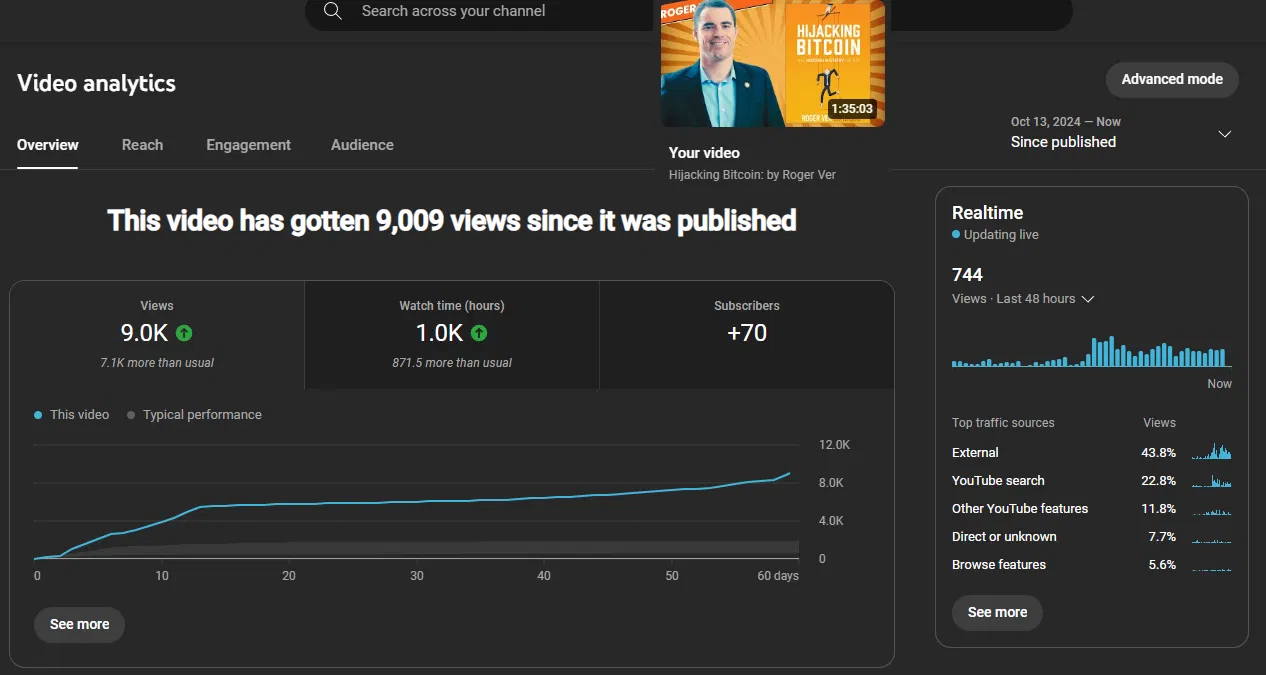Click the Realtime panel heading
Viewport: 1266px width, 675px height.
(987, 213)
